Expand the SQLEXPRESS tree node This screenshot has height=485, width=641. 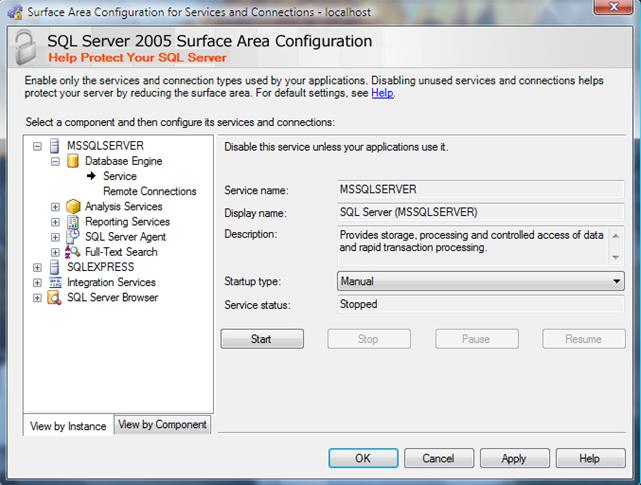[x=38, y=268]
